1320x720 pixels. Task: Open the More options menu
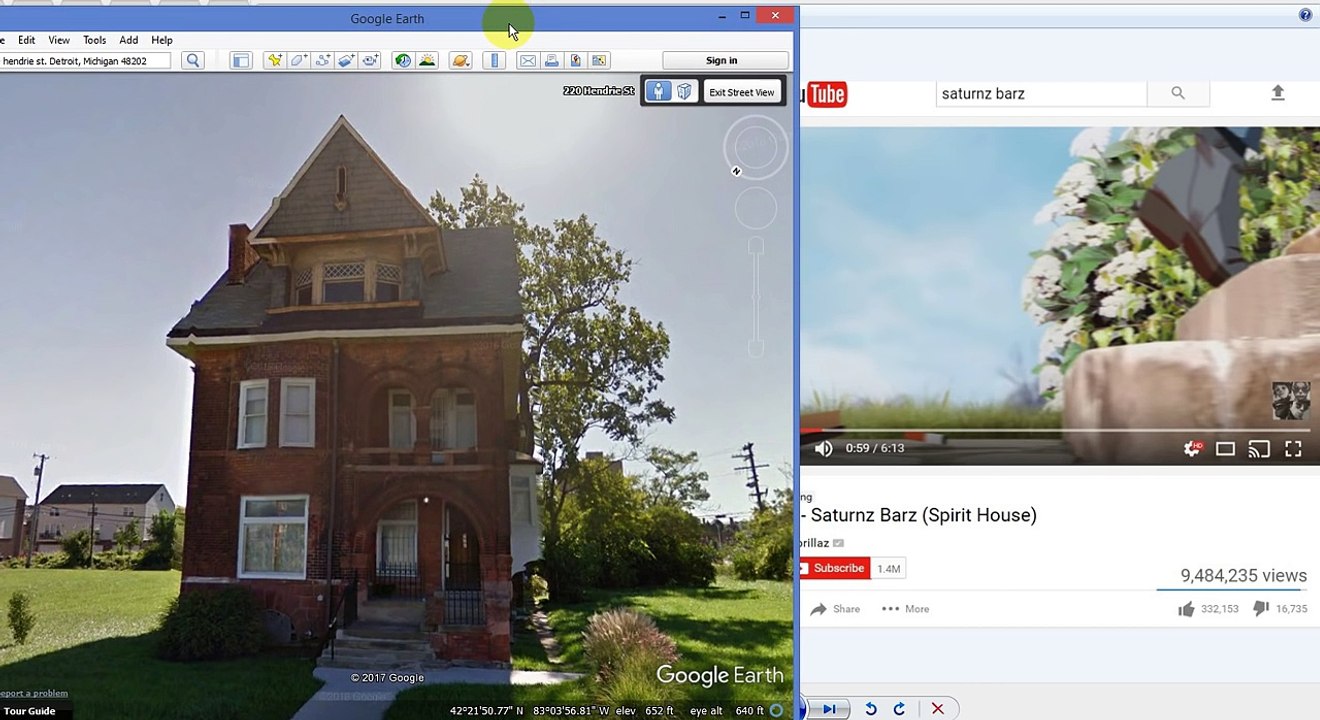click(905, 609)
